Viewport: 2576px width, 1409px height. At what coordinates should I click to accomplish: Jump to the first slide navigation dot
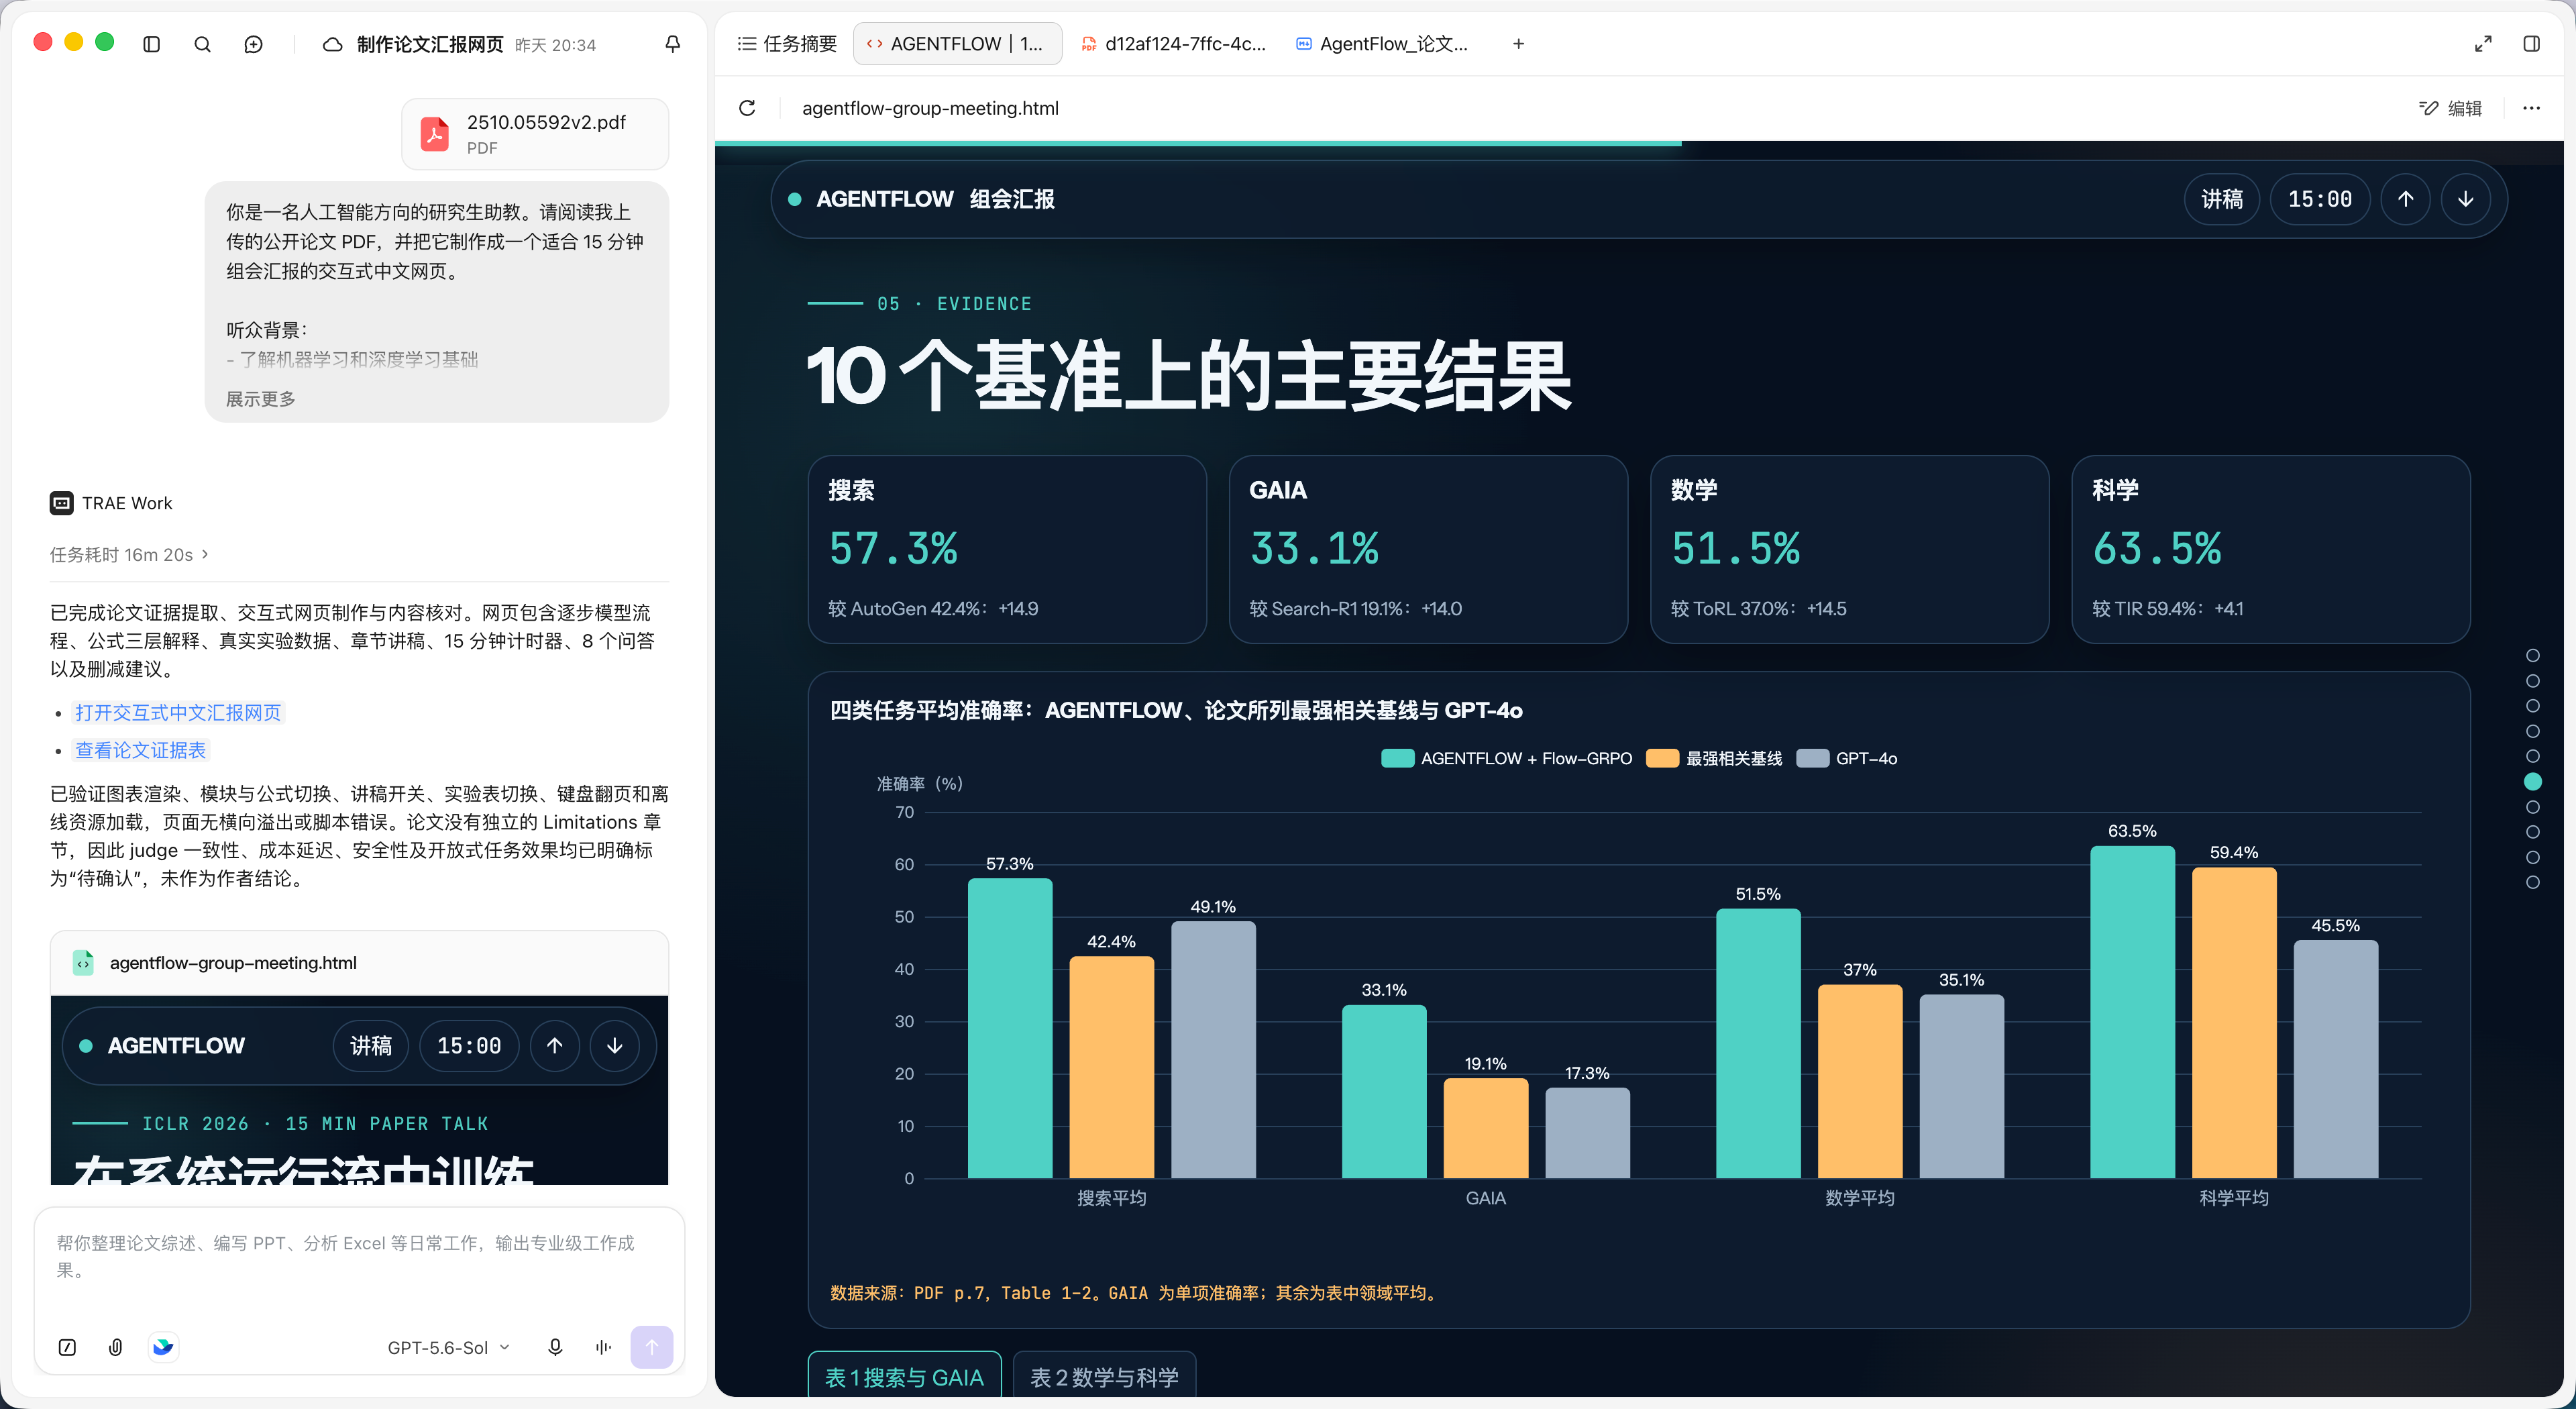click(2532, 656)
